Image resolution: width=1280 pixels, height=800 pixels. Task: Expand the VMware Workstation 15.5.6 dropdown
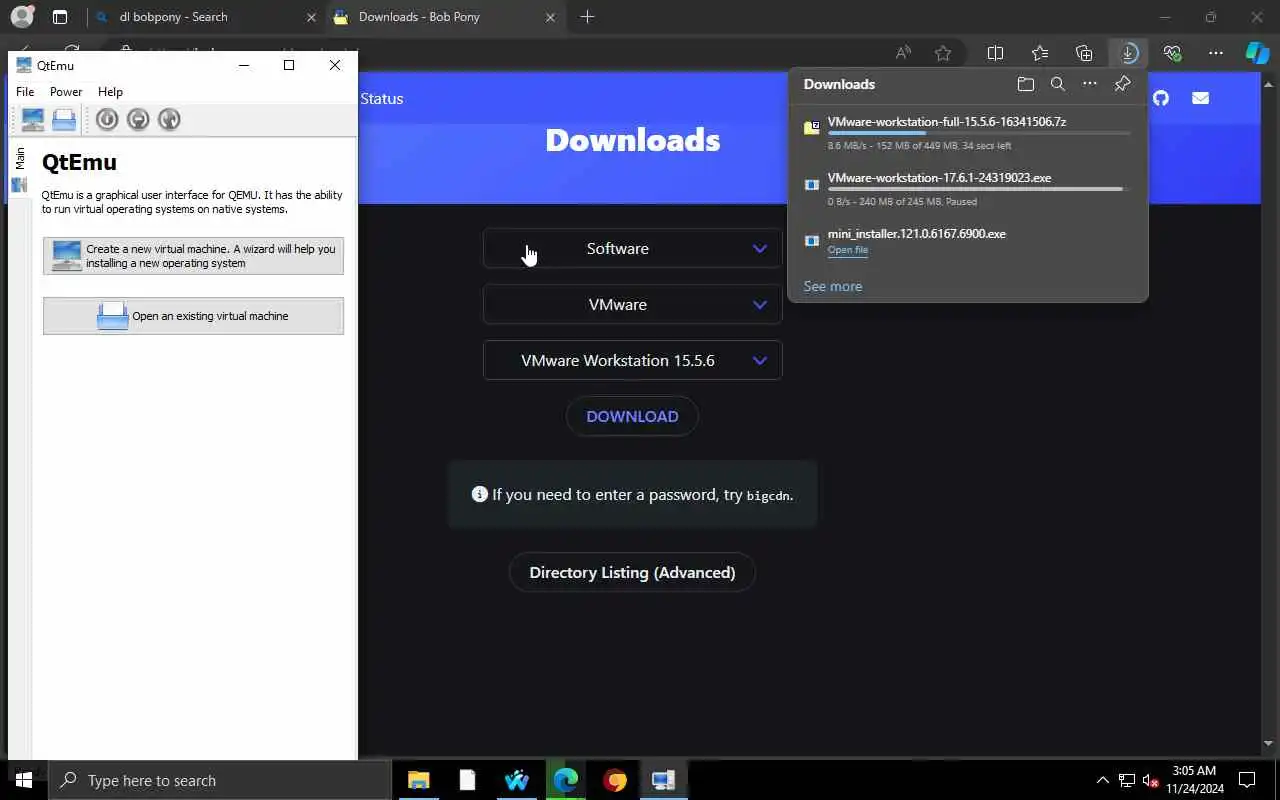coord(633,361)
